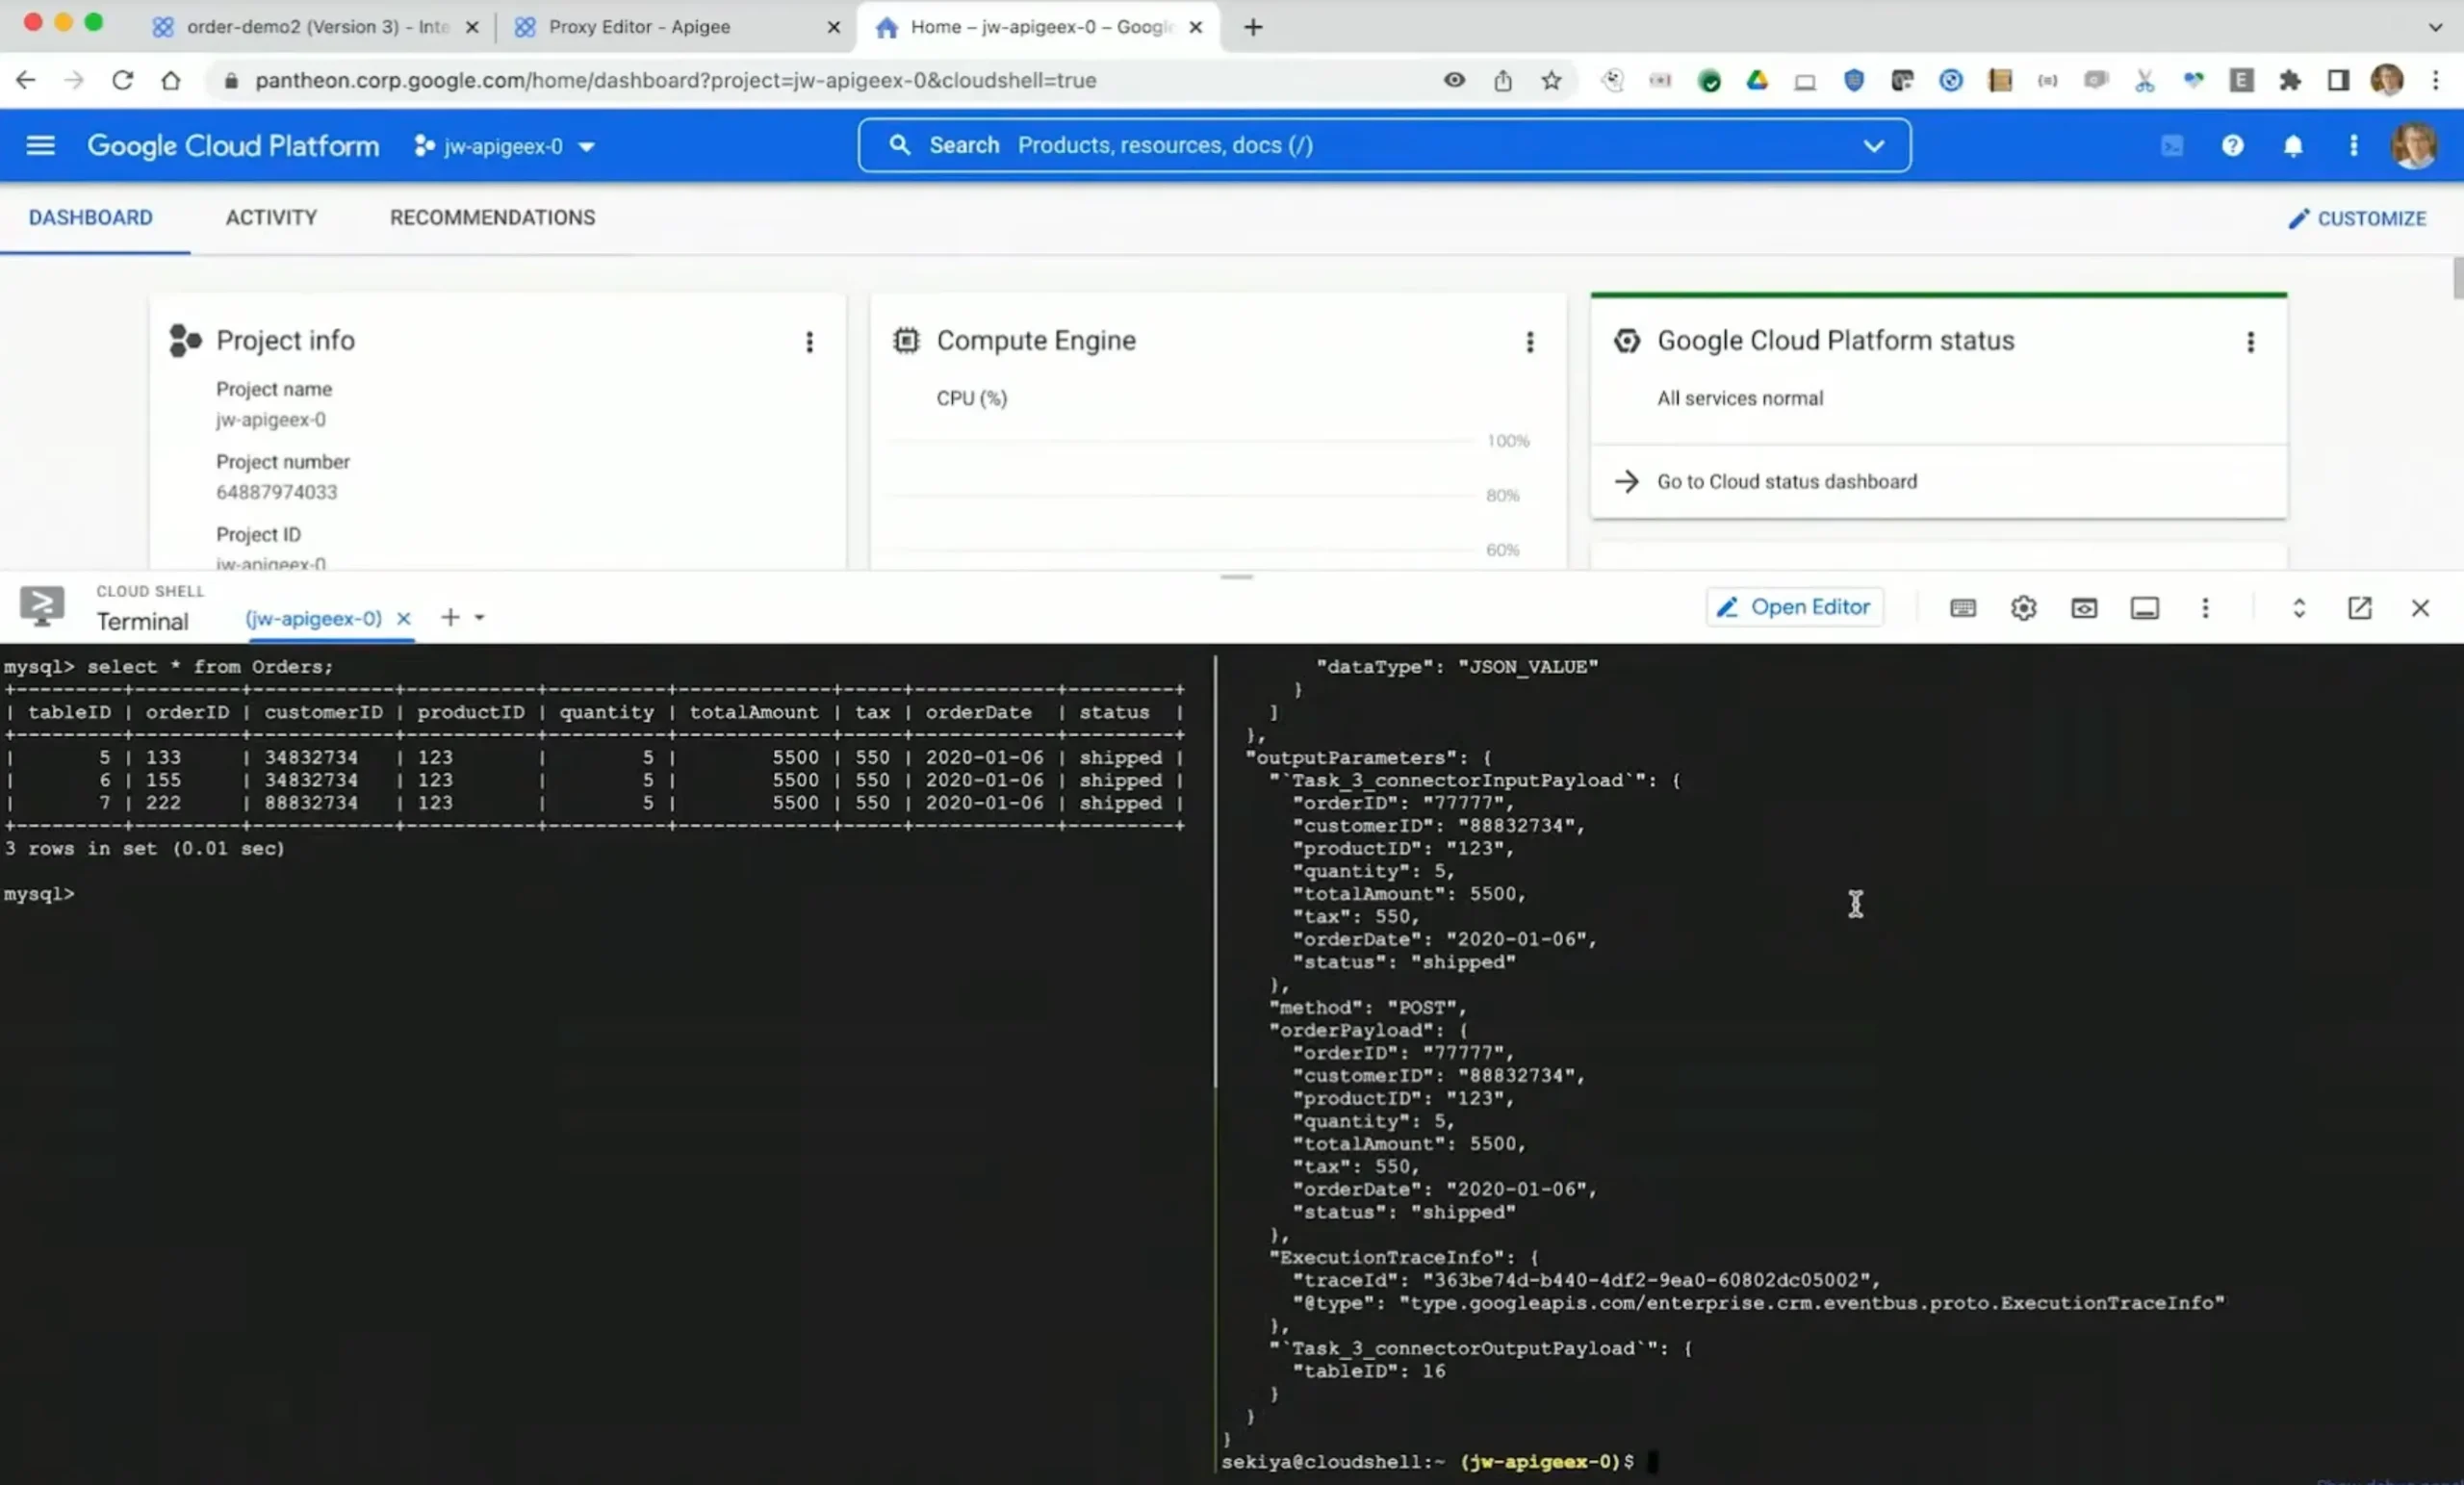The image size is (2464, 1485).
Task: Open the notifications bell icon
Action: 2293,146
